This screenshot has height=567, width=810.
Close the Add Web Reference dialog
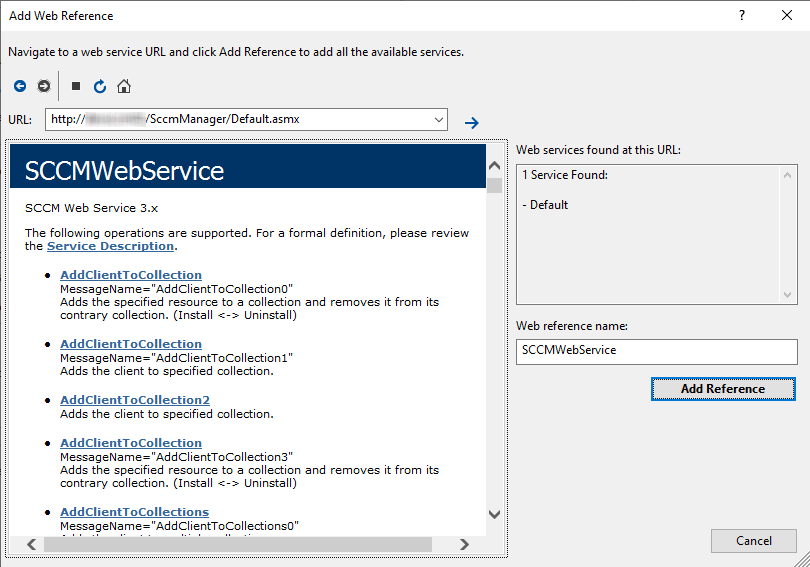point(787,15)
